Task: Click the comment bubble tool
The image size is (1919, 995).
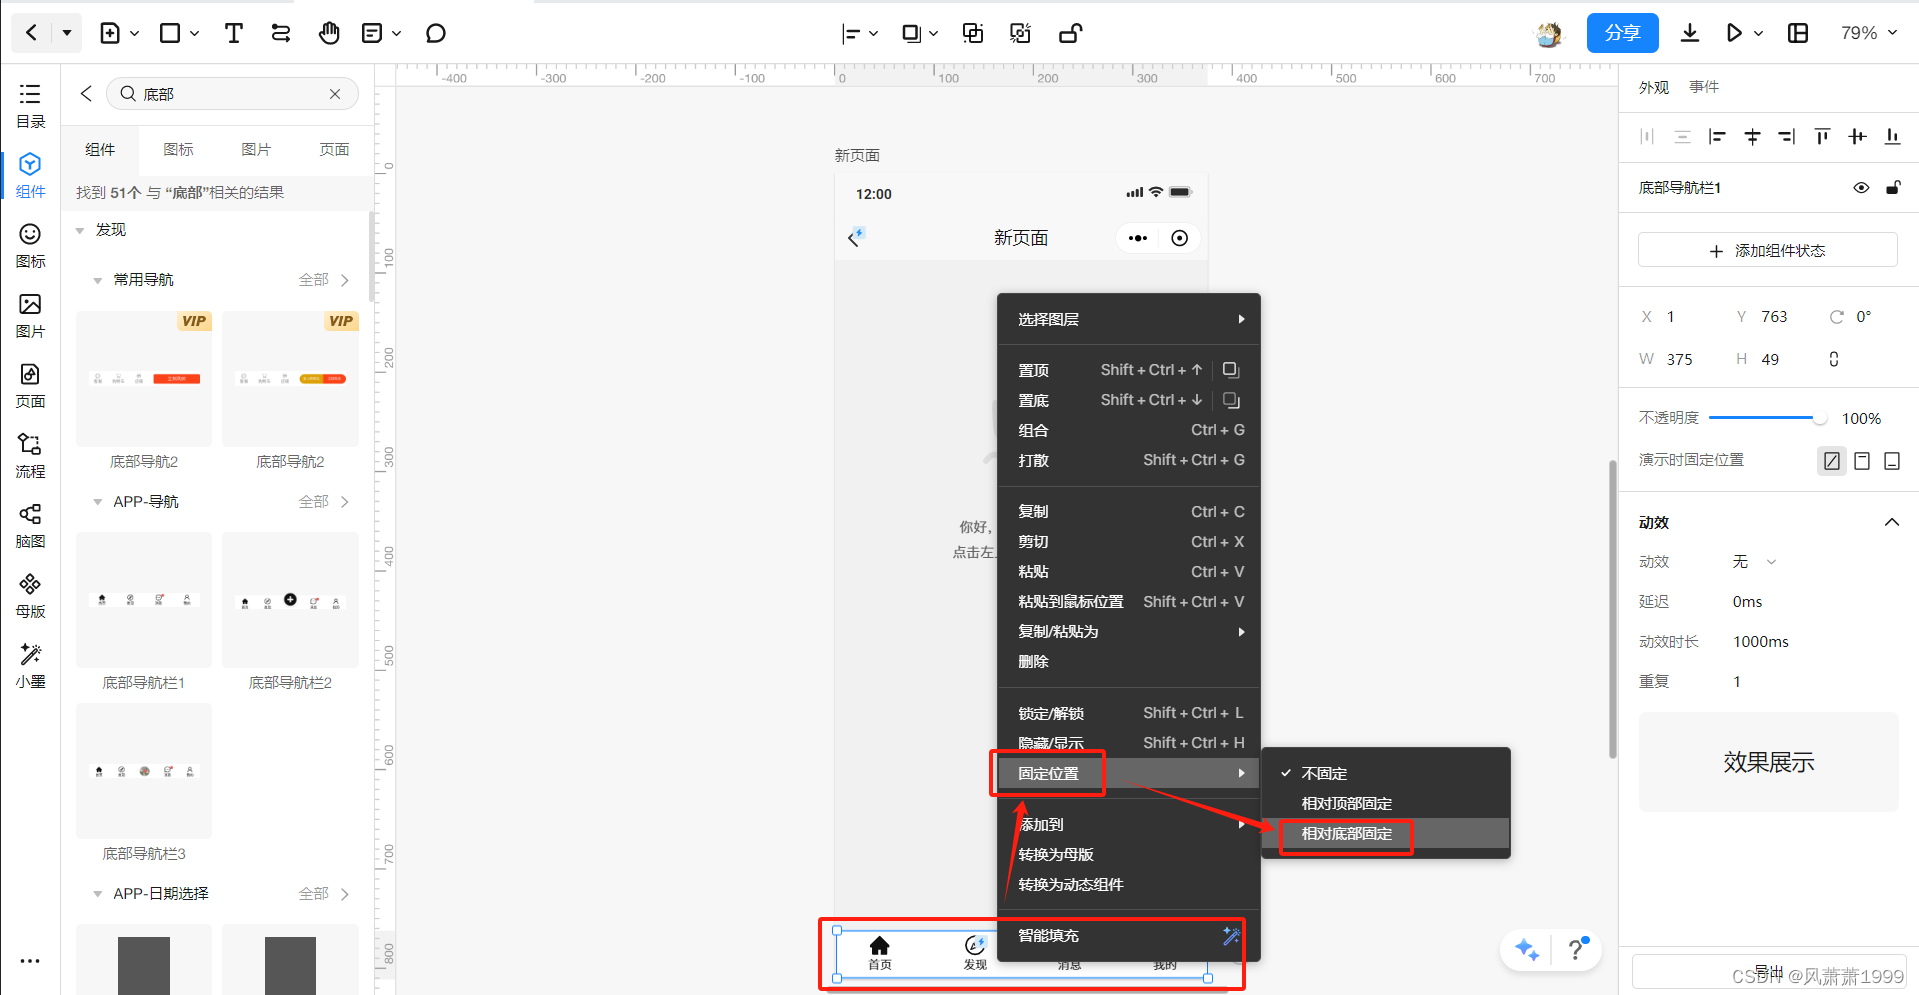Action: tap(436, 33)
